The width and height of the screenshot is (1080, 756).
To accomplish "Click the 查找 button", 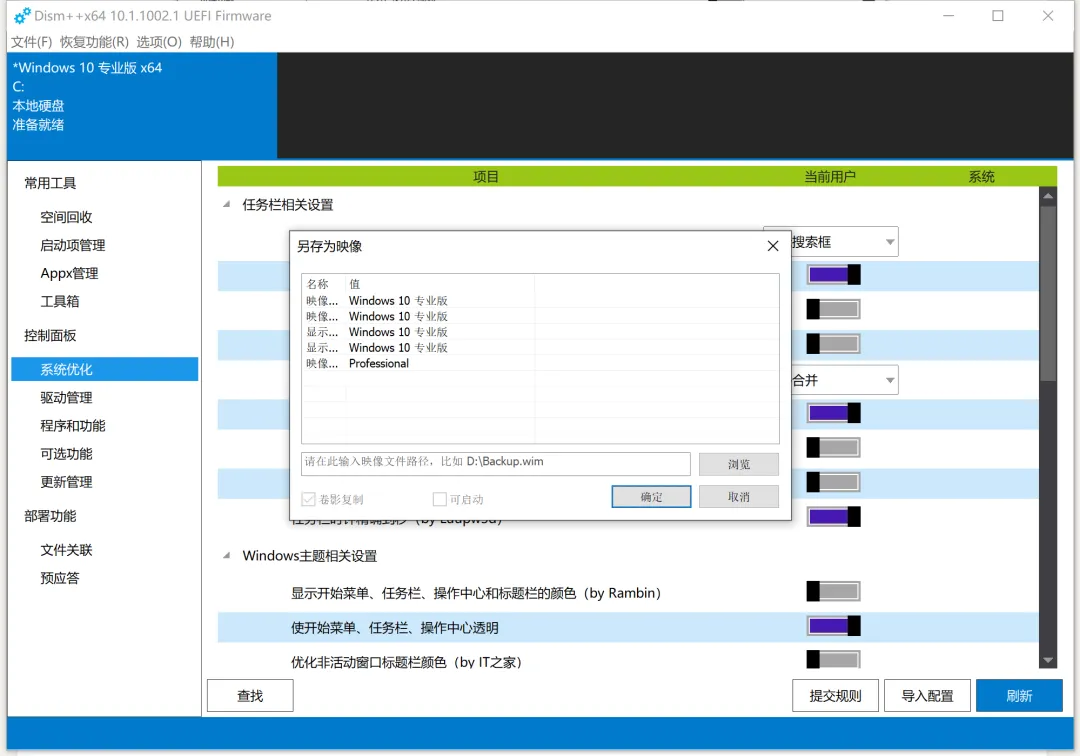I will [250, 696].
